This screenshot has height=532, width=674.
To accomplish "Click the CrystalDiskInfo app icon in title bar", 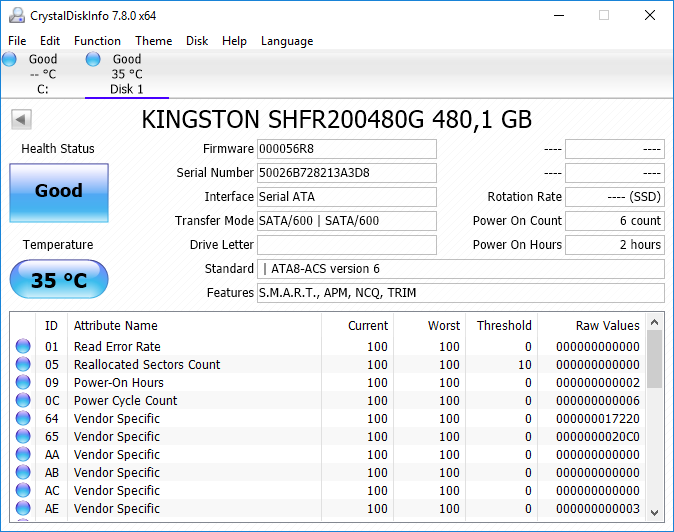I will 17,15.
